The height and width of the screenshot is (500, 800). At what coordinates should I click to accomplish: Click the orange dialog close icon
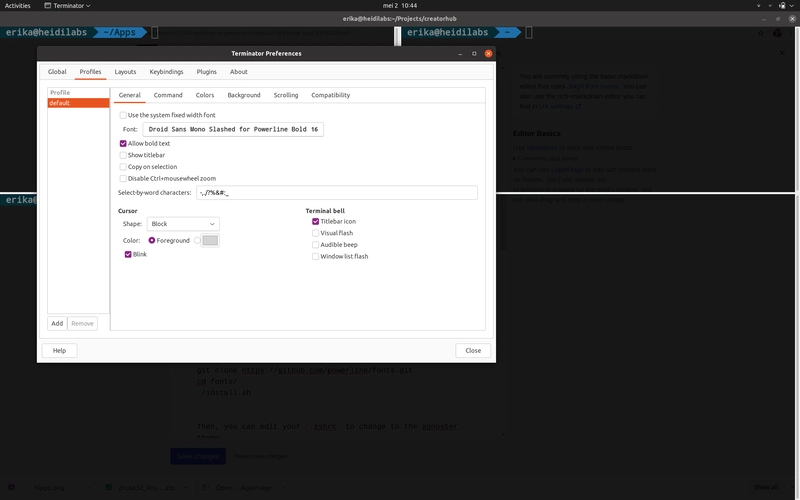(488, 54)
